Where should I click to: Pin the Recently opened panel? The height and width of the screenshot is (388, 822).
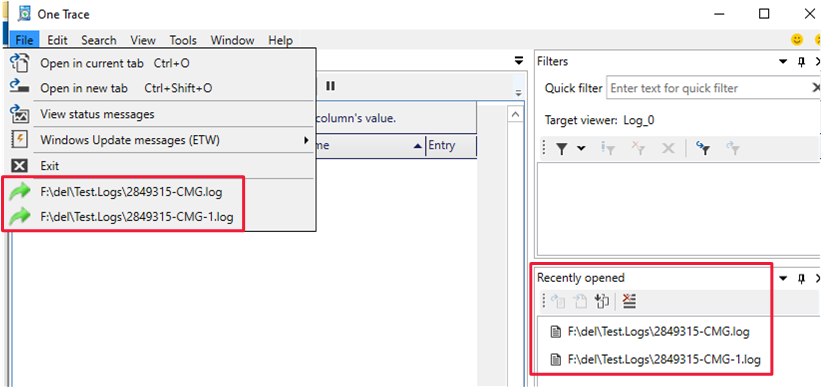tap(801, 278)
